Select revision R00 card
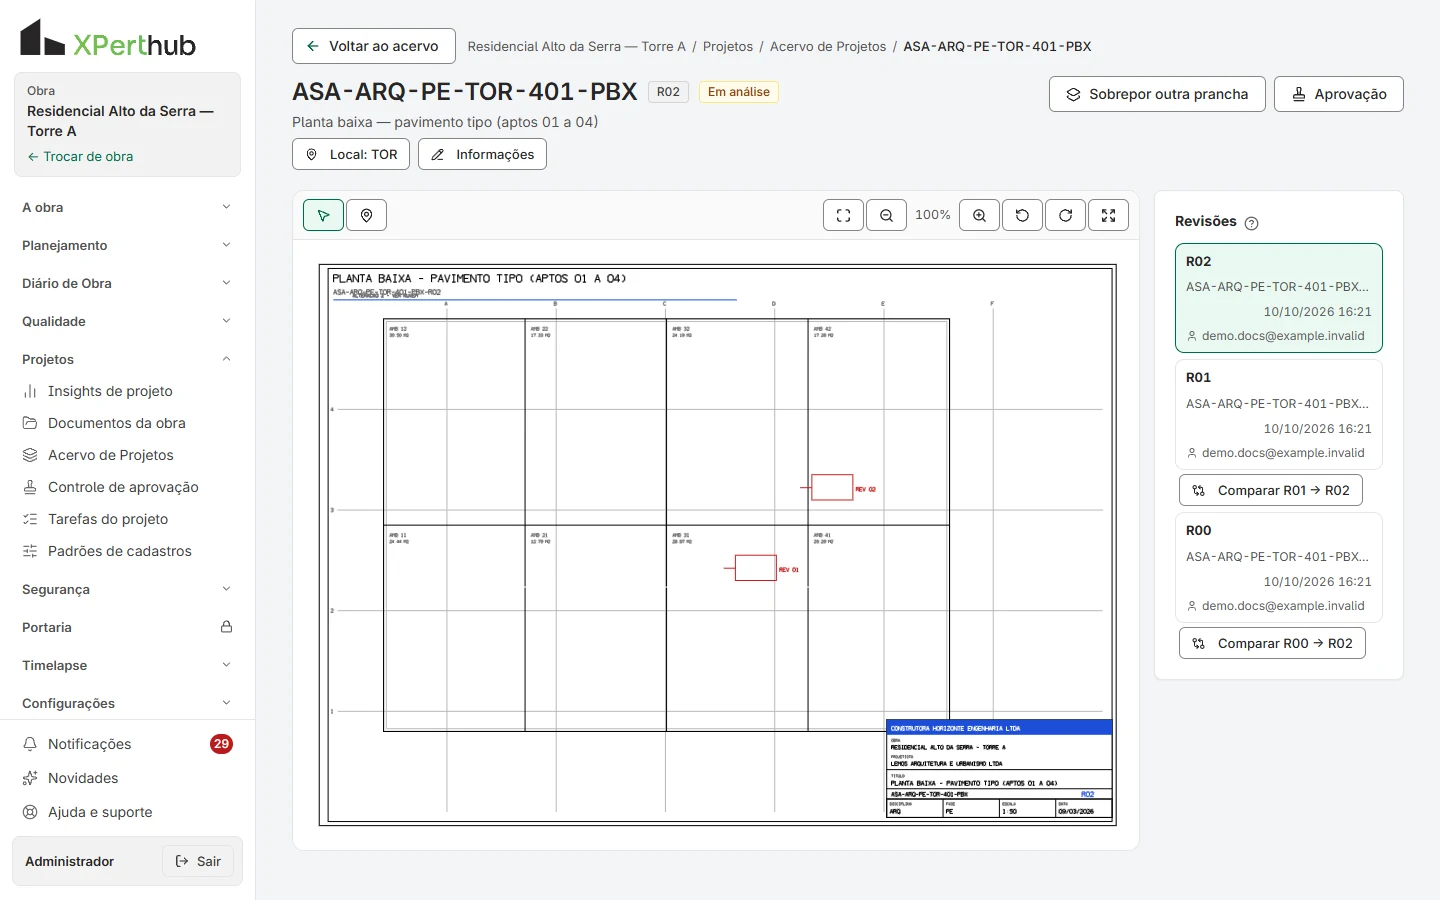This screenshot has width=1440, height=900. coord(1279,567)
